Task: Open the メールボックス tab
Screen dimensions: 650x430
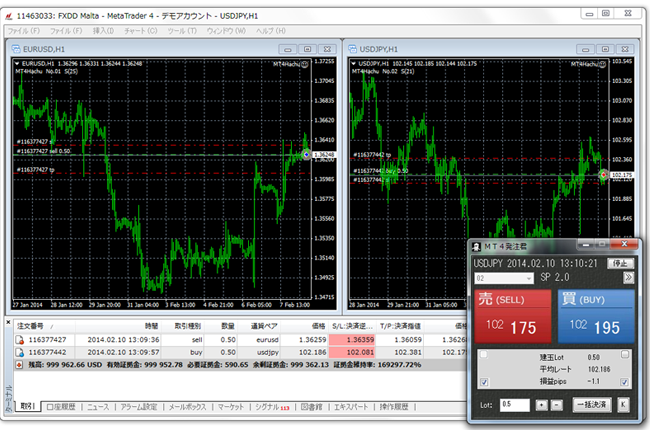Action: click(187, 407)
